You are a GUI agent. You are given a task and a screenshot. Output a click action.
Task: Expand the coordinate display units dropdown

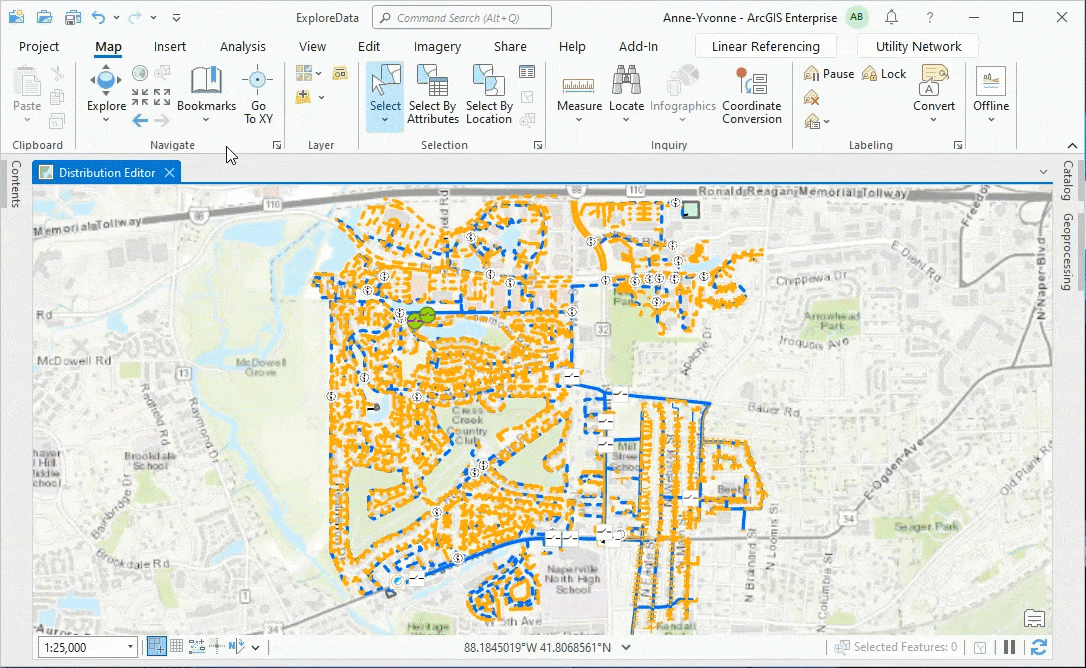(626, 647)
